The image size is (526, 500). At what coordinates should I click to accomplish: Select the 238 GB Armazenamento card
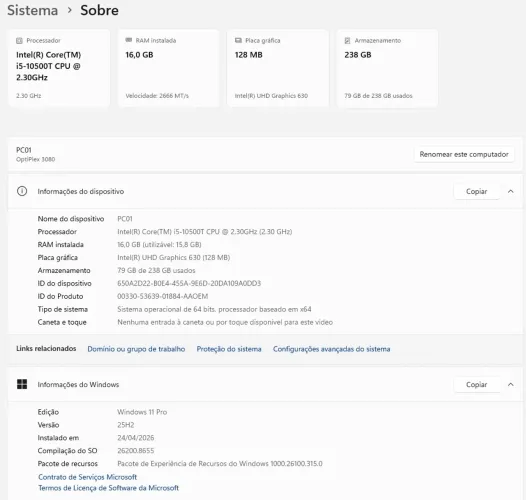click(x=387, y=68)
